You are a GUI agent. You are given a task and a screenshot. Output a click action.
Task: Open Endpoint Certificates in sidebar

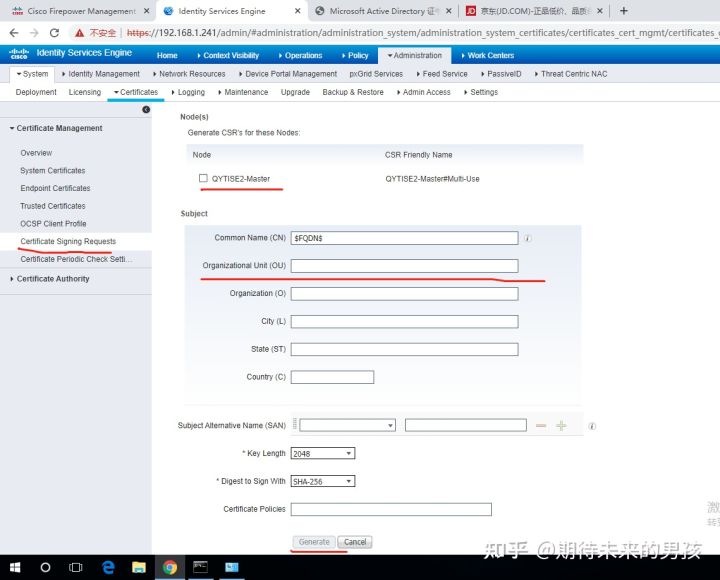pos(55,188)
